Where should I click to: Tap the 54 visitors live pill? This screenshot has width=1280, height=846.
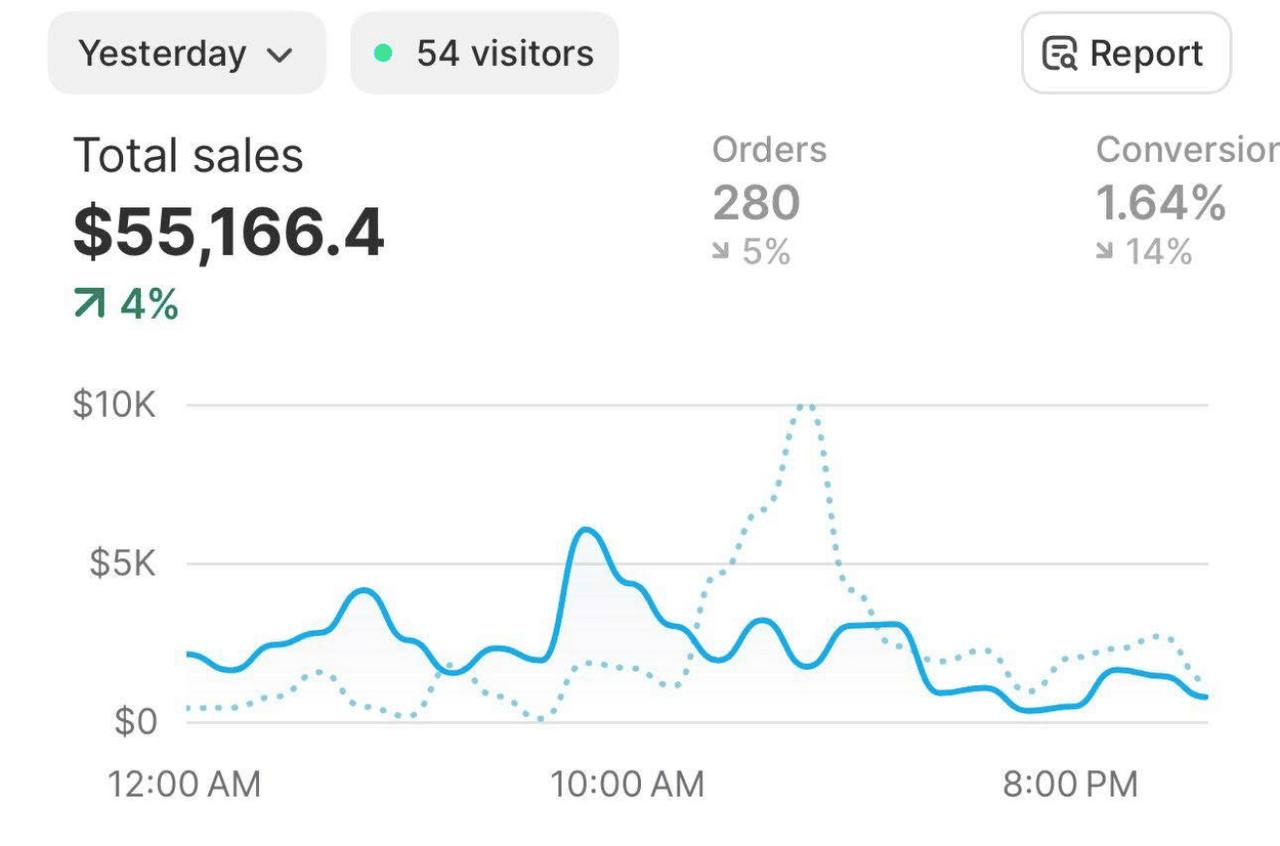[x=485, y=53]
